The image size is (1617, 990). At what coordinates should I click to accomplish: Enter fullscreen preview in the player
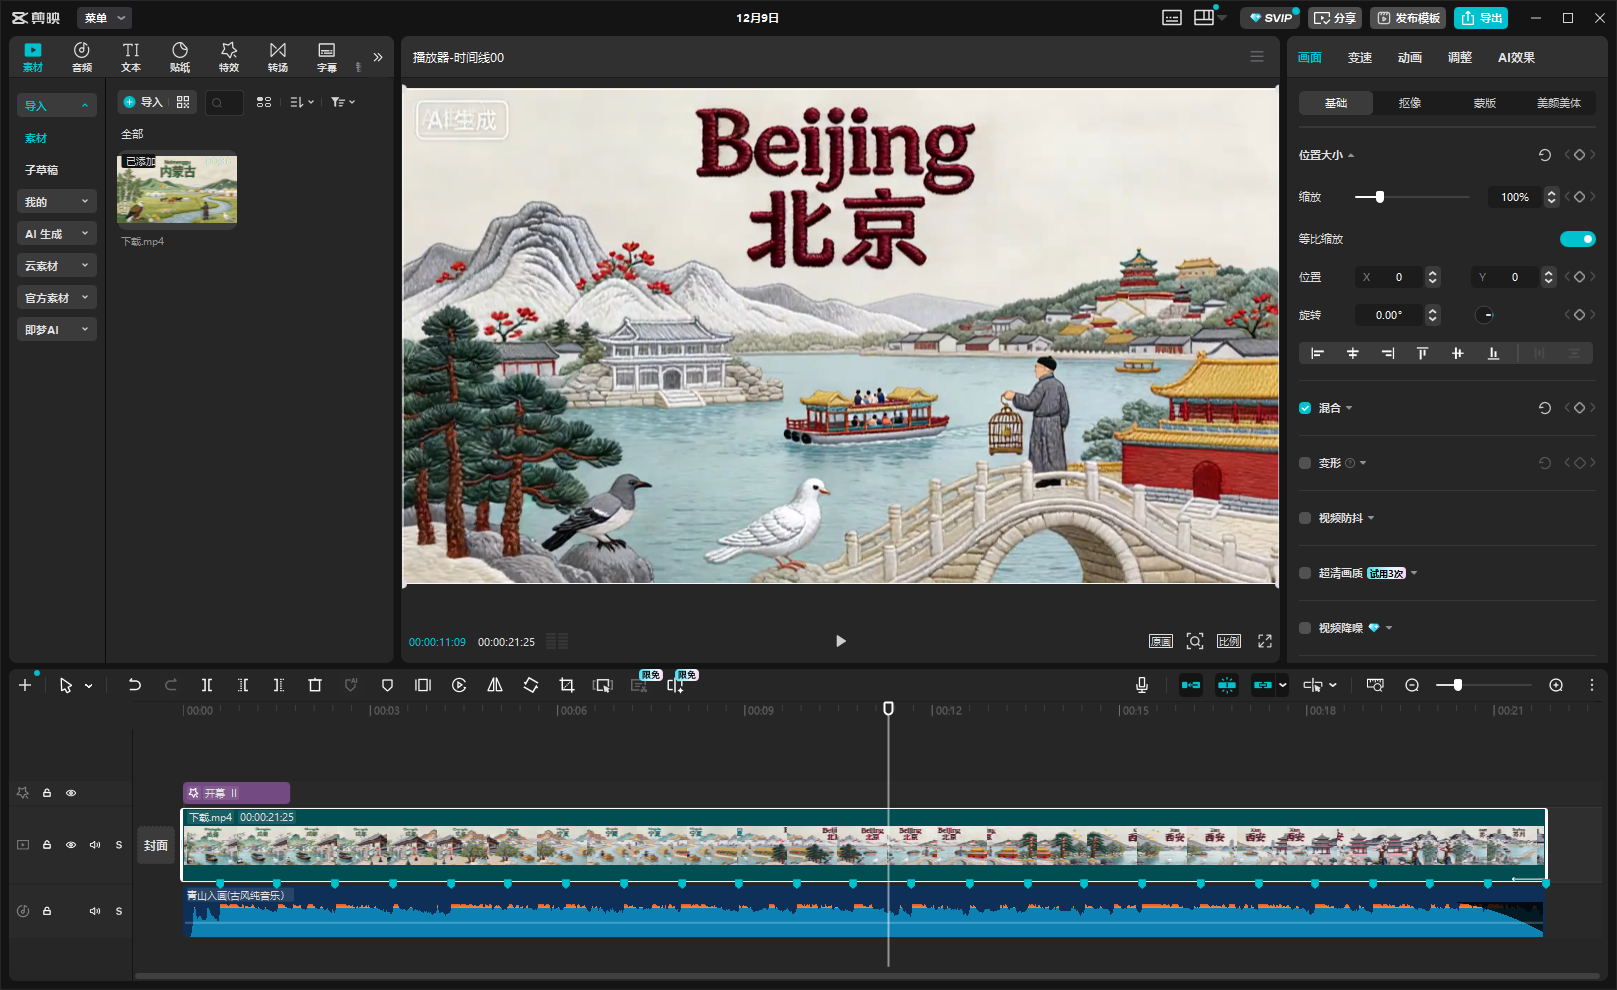click(1264, 641)
